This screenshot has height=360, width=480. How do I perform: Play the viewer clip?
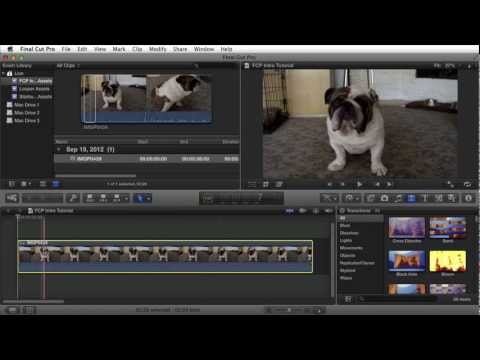[359, 184]
